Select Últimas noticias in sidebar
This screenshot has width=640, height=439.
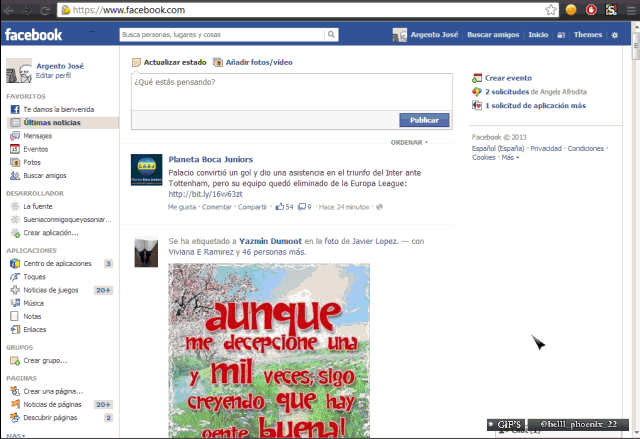click(x=63, y=122)
